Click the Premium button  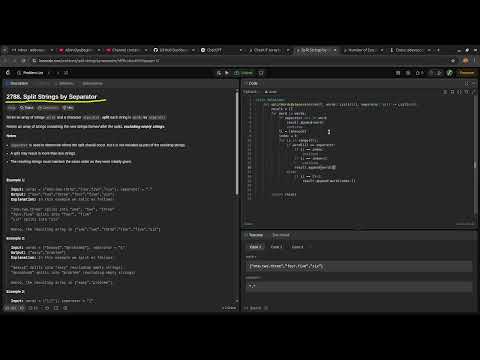(x=466, y=73)
